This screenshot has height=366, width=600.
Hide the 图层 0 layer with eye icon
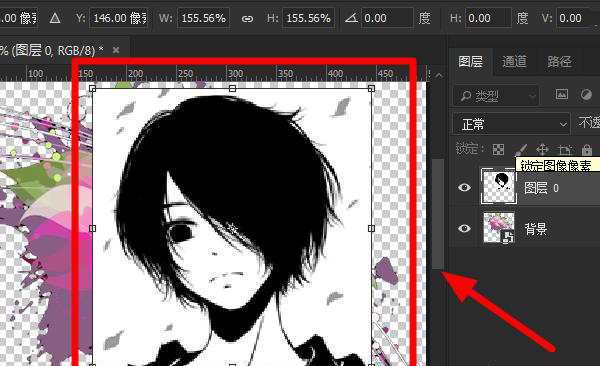[x=464, y=187]
